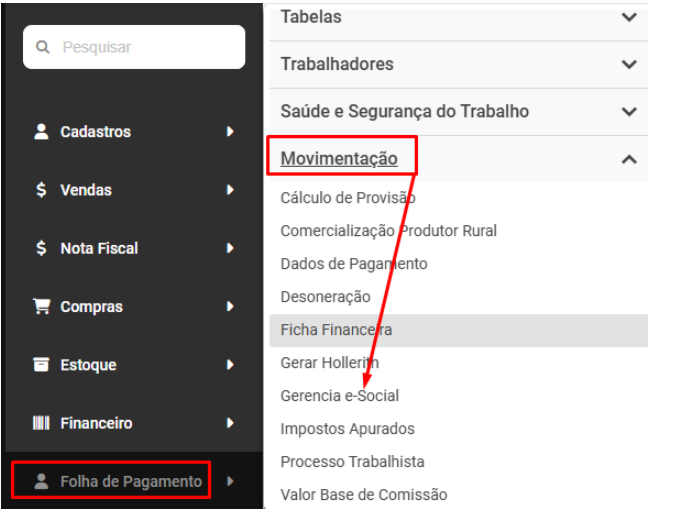Click the Nota Fiscal dollar icon

pyautogui.click(x=42, y=248)
